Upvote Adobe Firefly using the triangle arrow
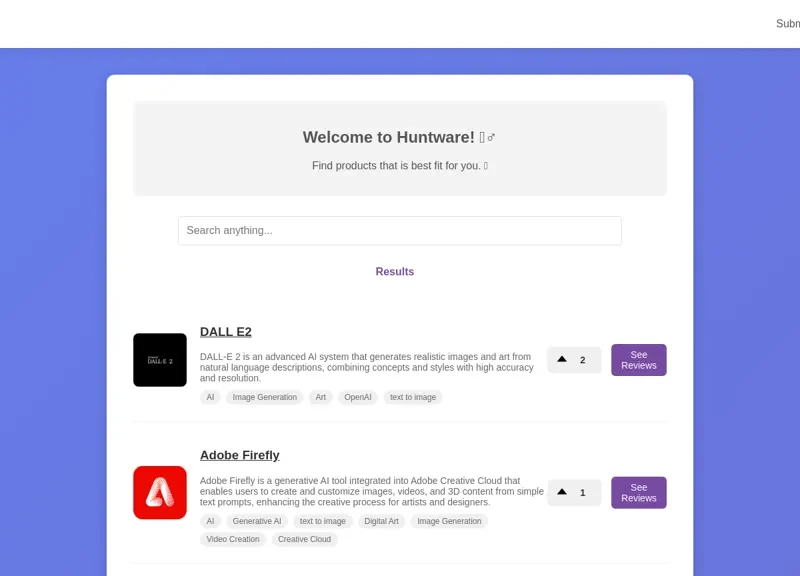 [562, 492]
